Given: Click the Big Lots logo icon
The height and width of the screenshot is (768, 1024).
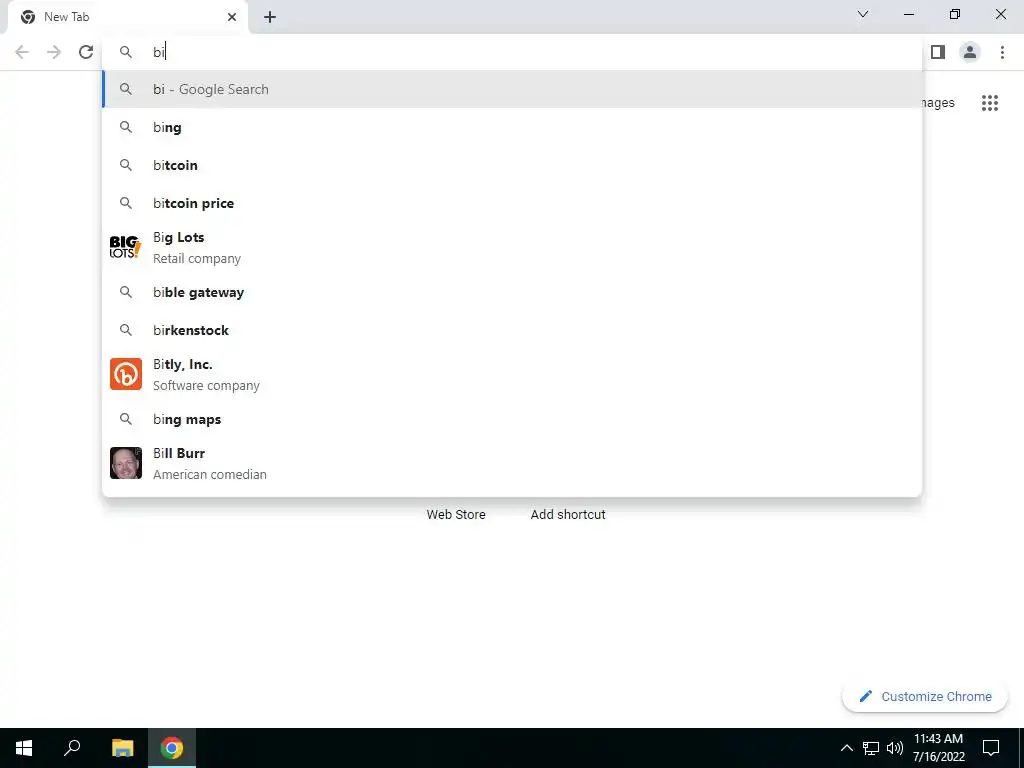Looking at the screenshot, I should pyautogui.click(x=125, y=248).
